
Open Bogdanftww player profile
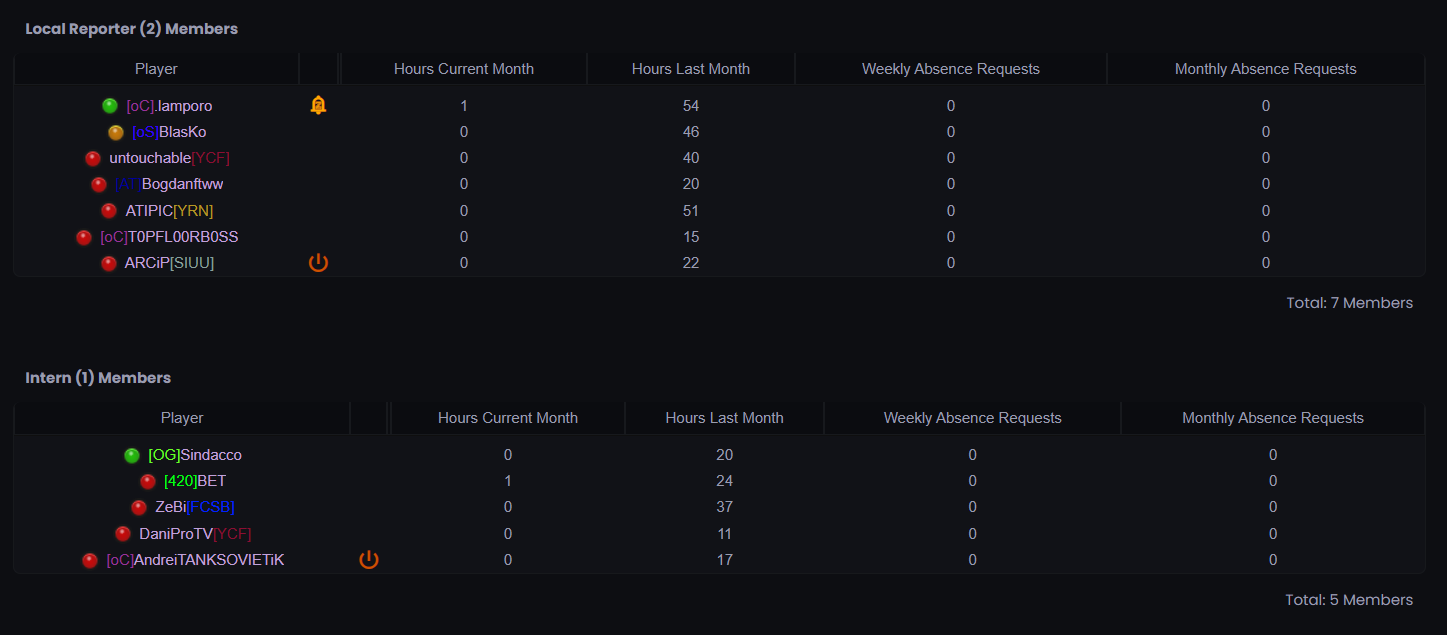pos(167,184)
